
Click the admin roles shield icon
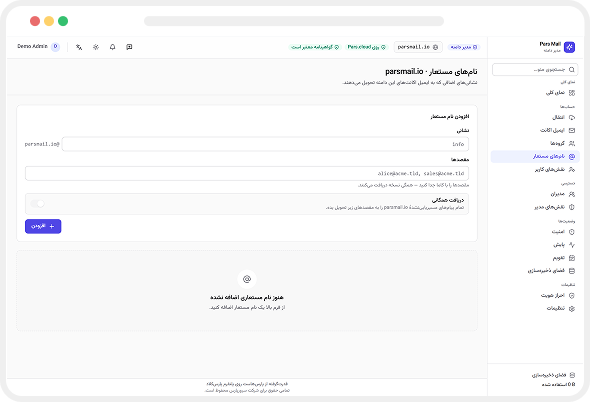point(572,207)
